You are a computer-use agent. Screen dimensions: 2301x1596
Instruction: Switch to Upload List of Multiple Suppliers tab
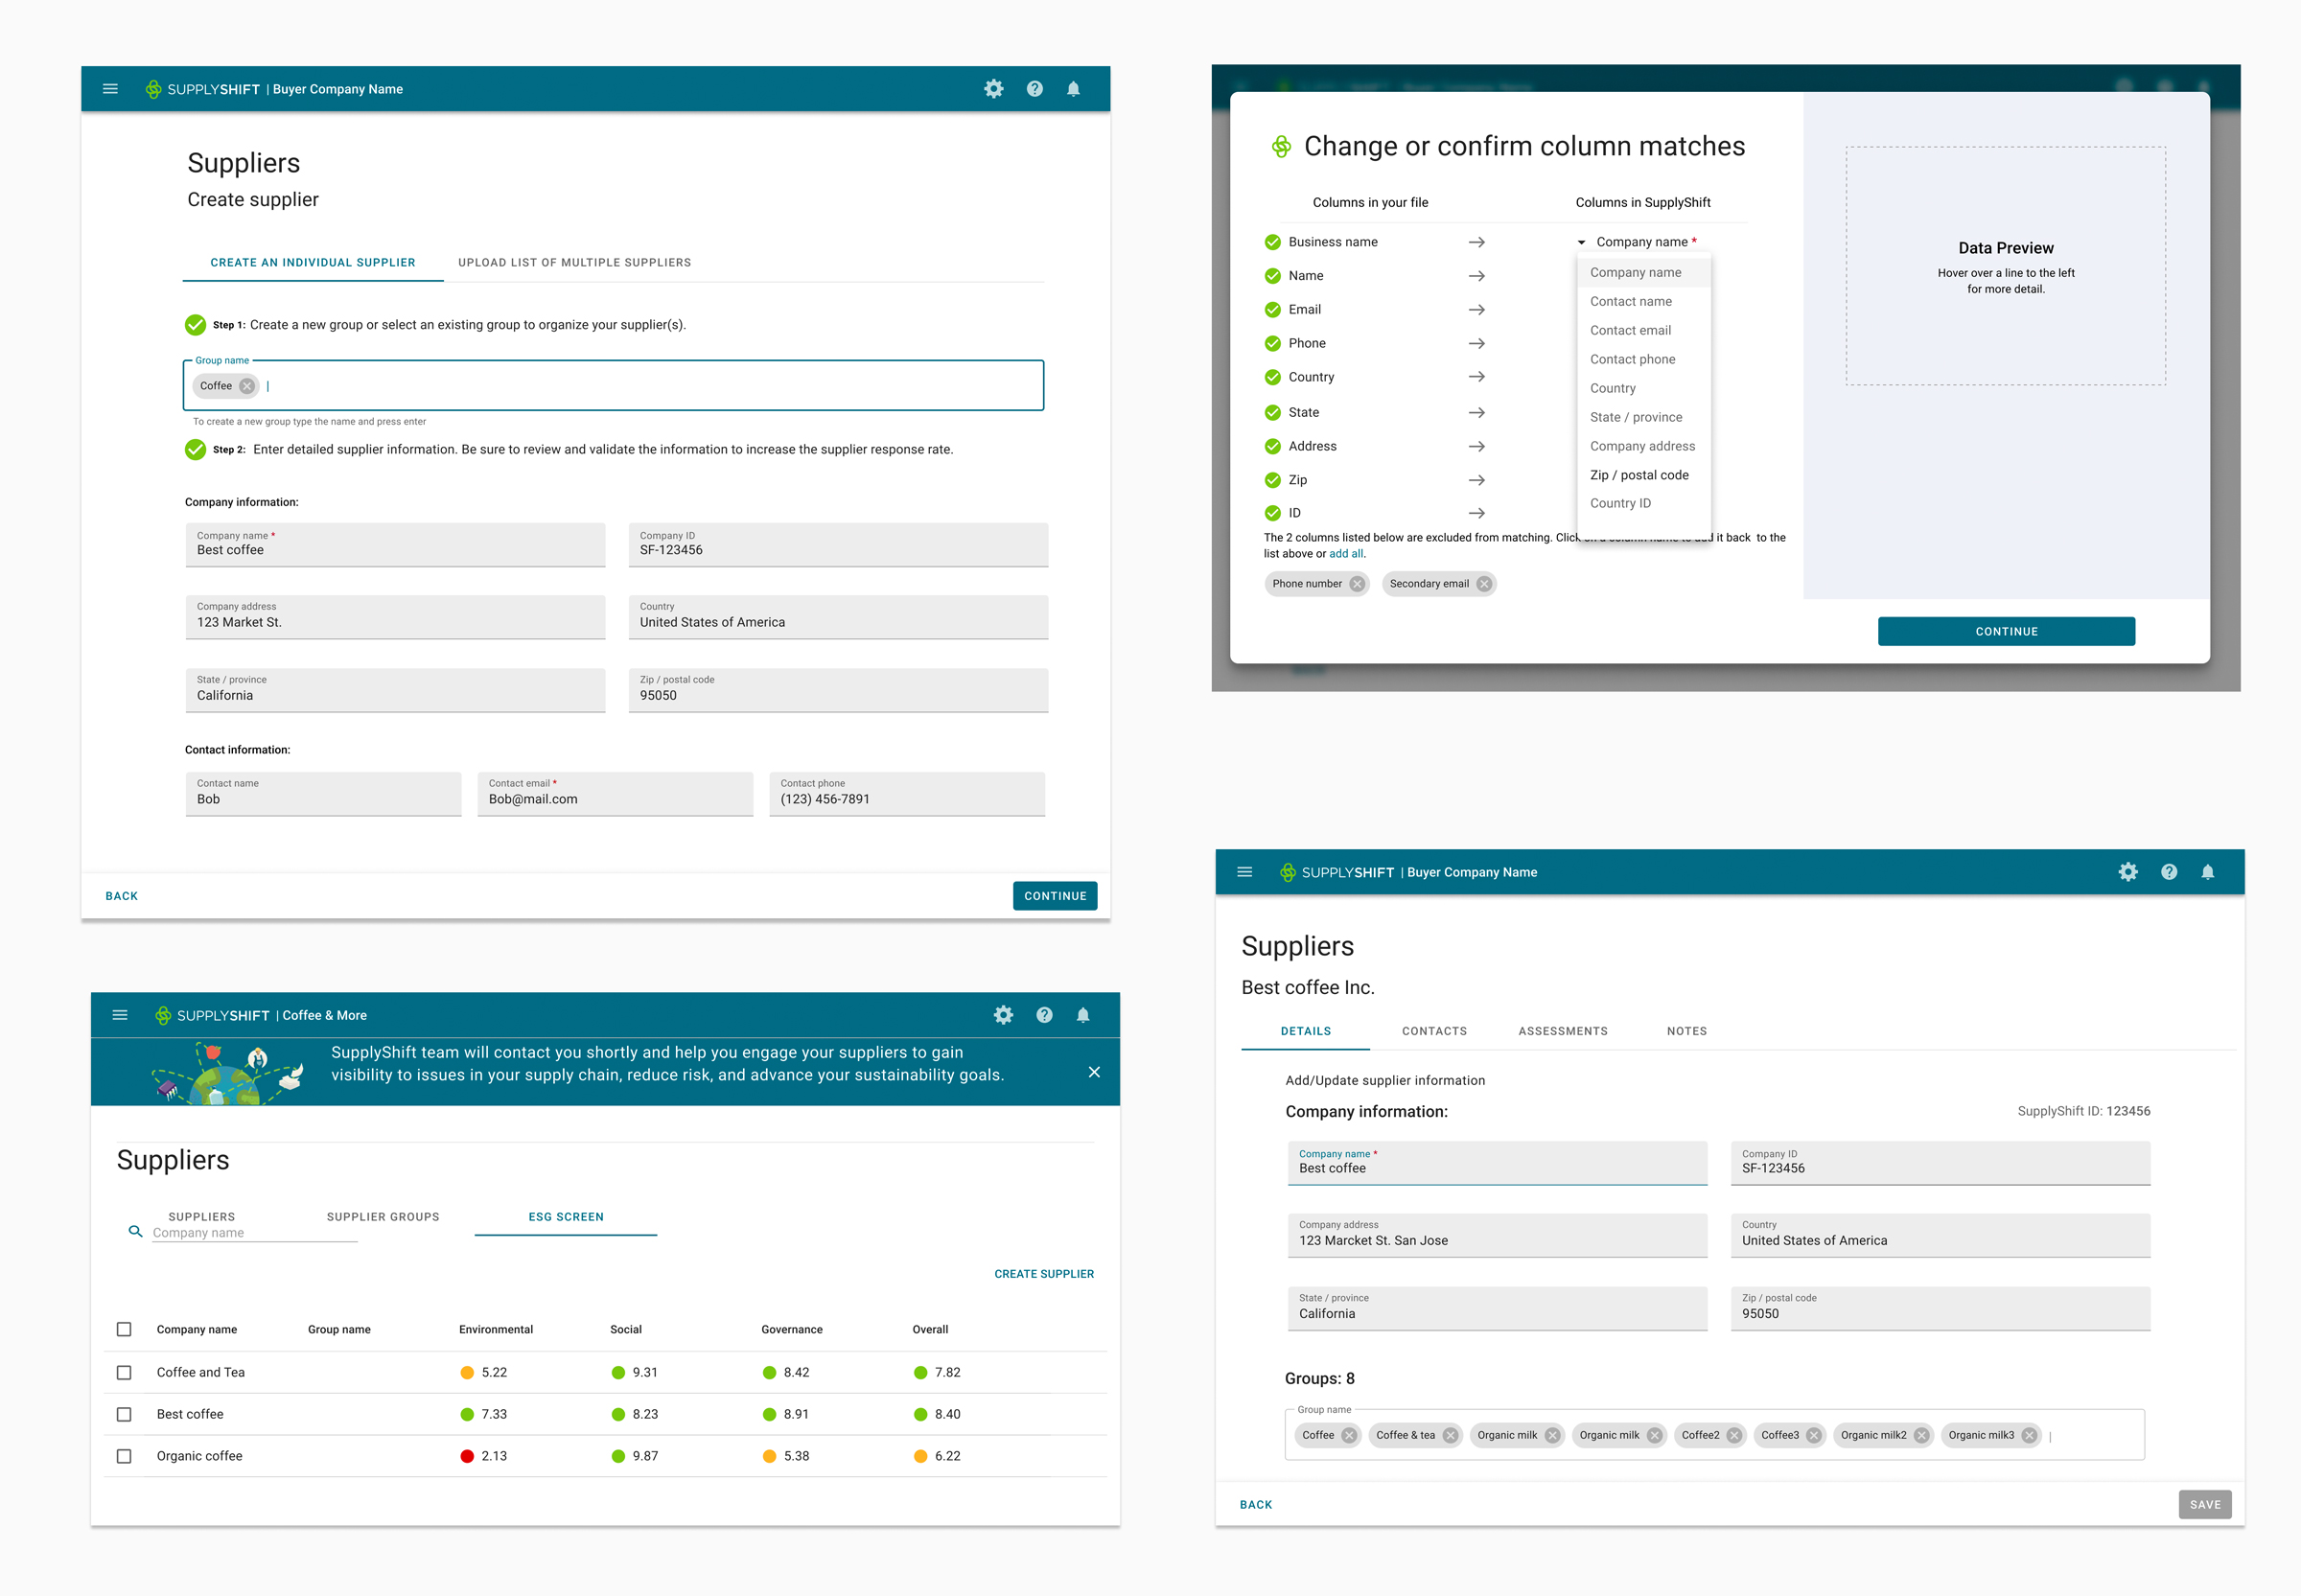(574, 262)
